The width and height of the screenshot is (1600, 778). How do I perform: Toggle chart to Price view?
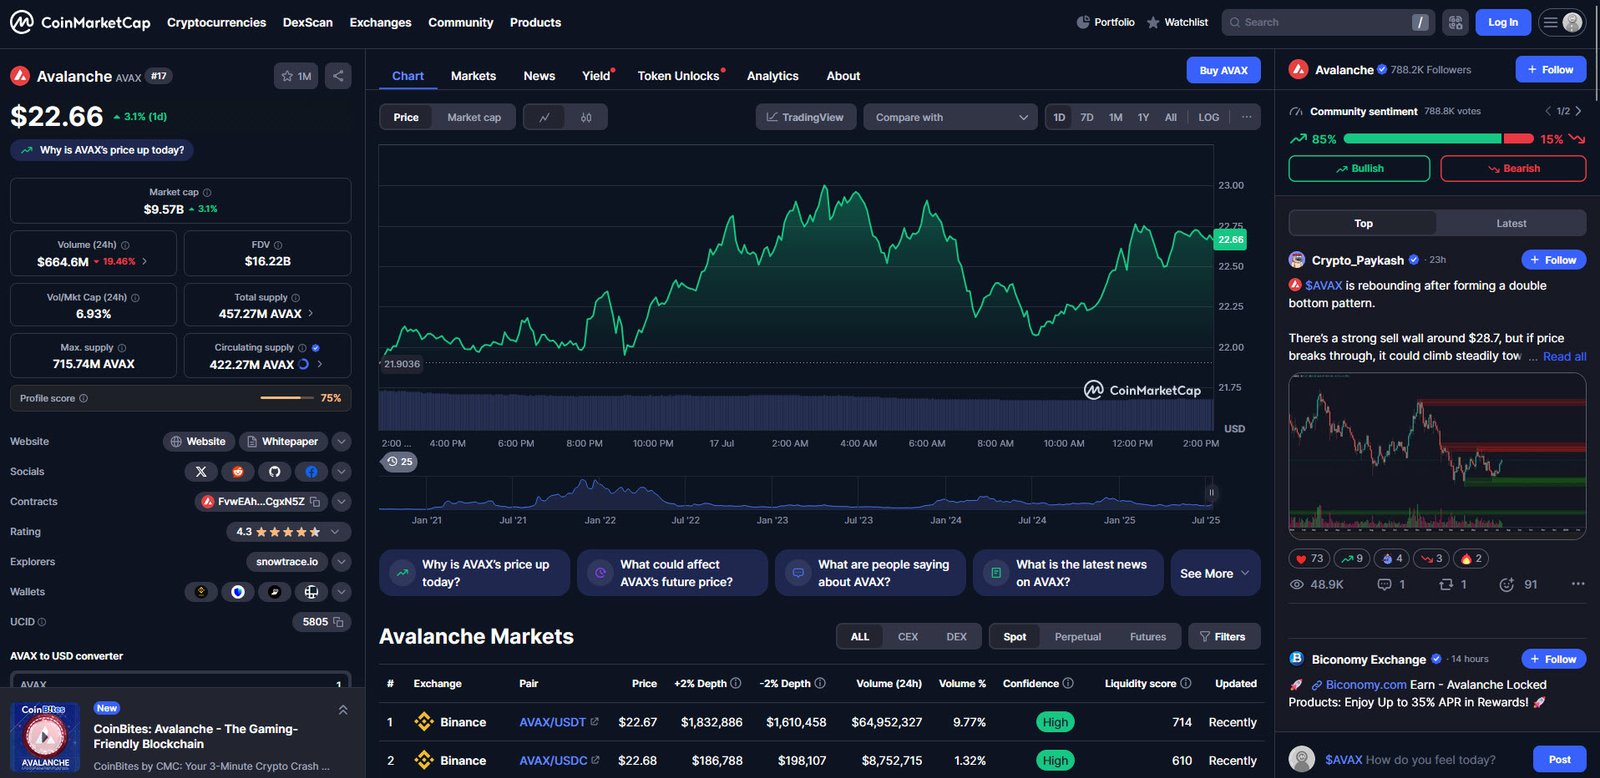coord(406,117)
